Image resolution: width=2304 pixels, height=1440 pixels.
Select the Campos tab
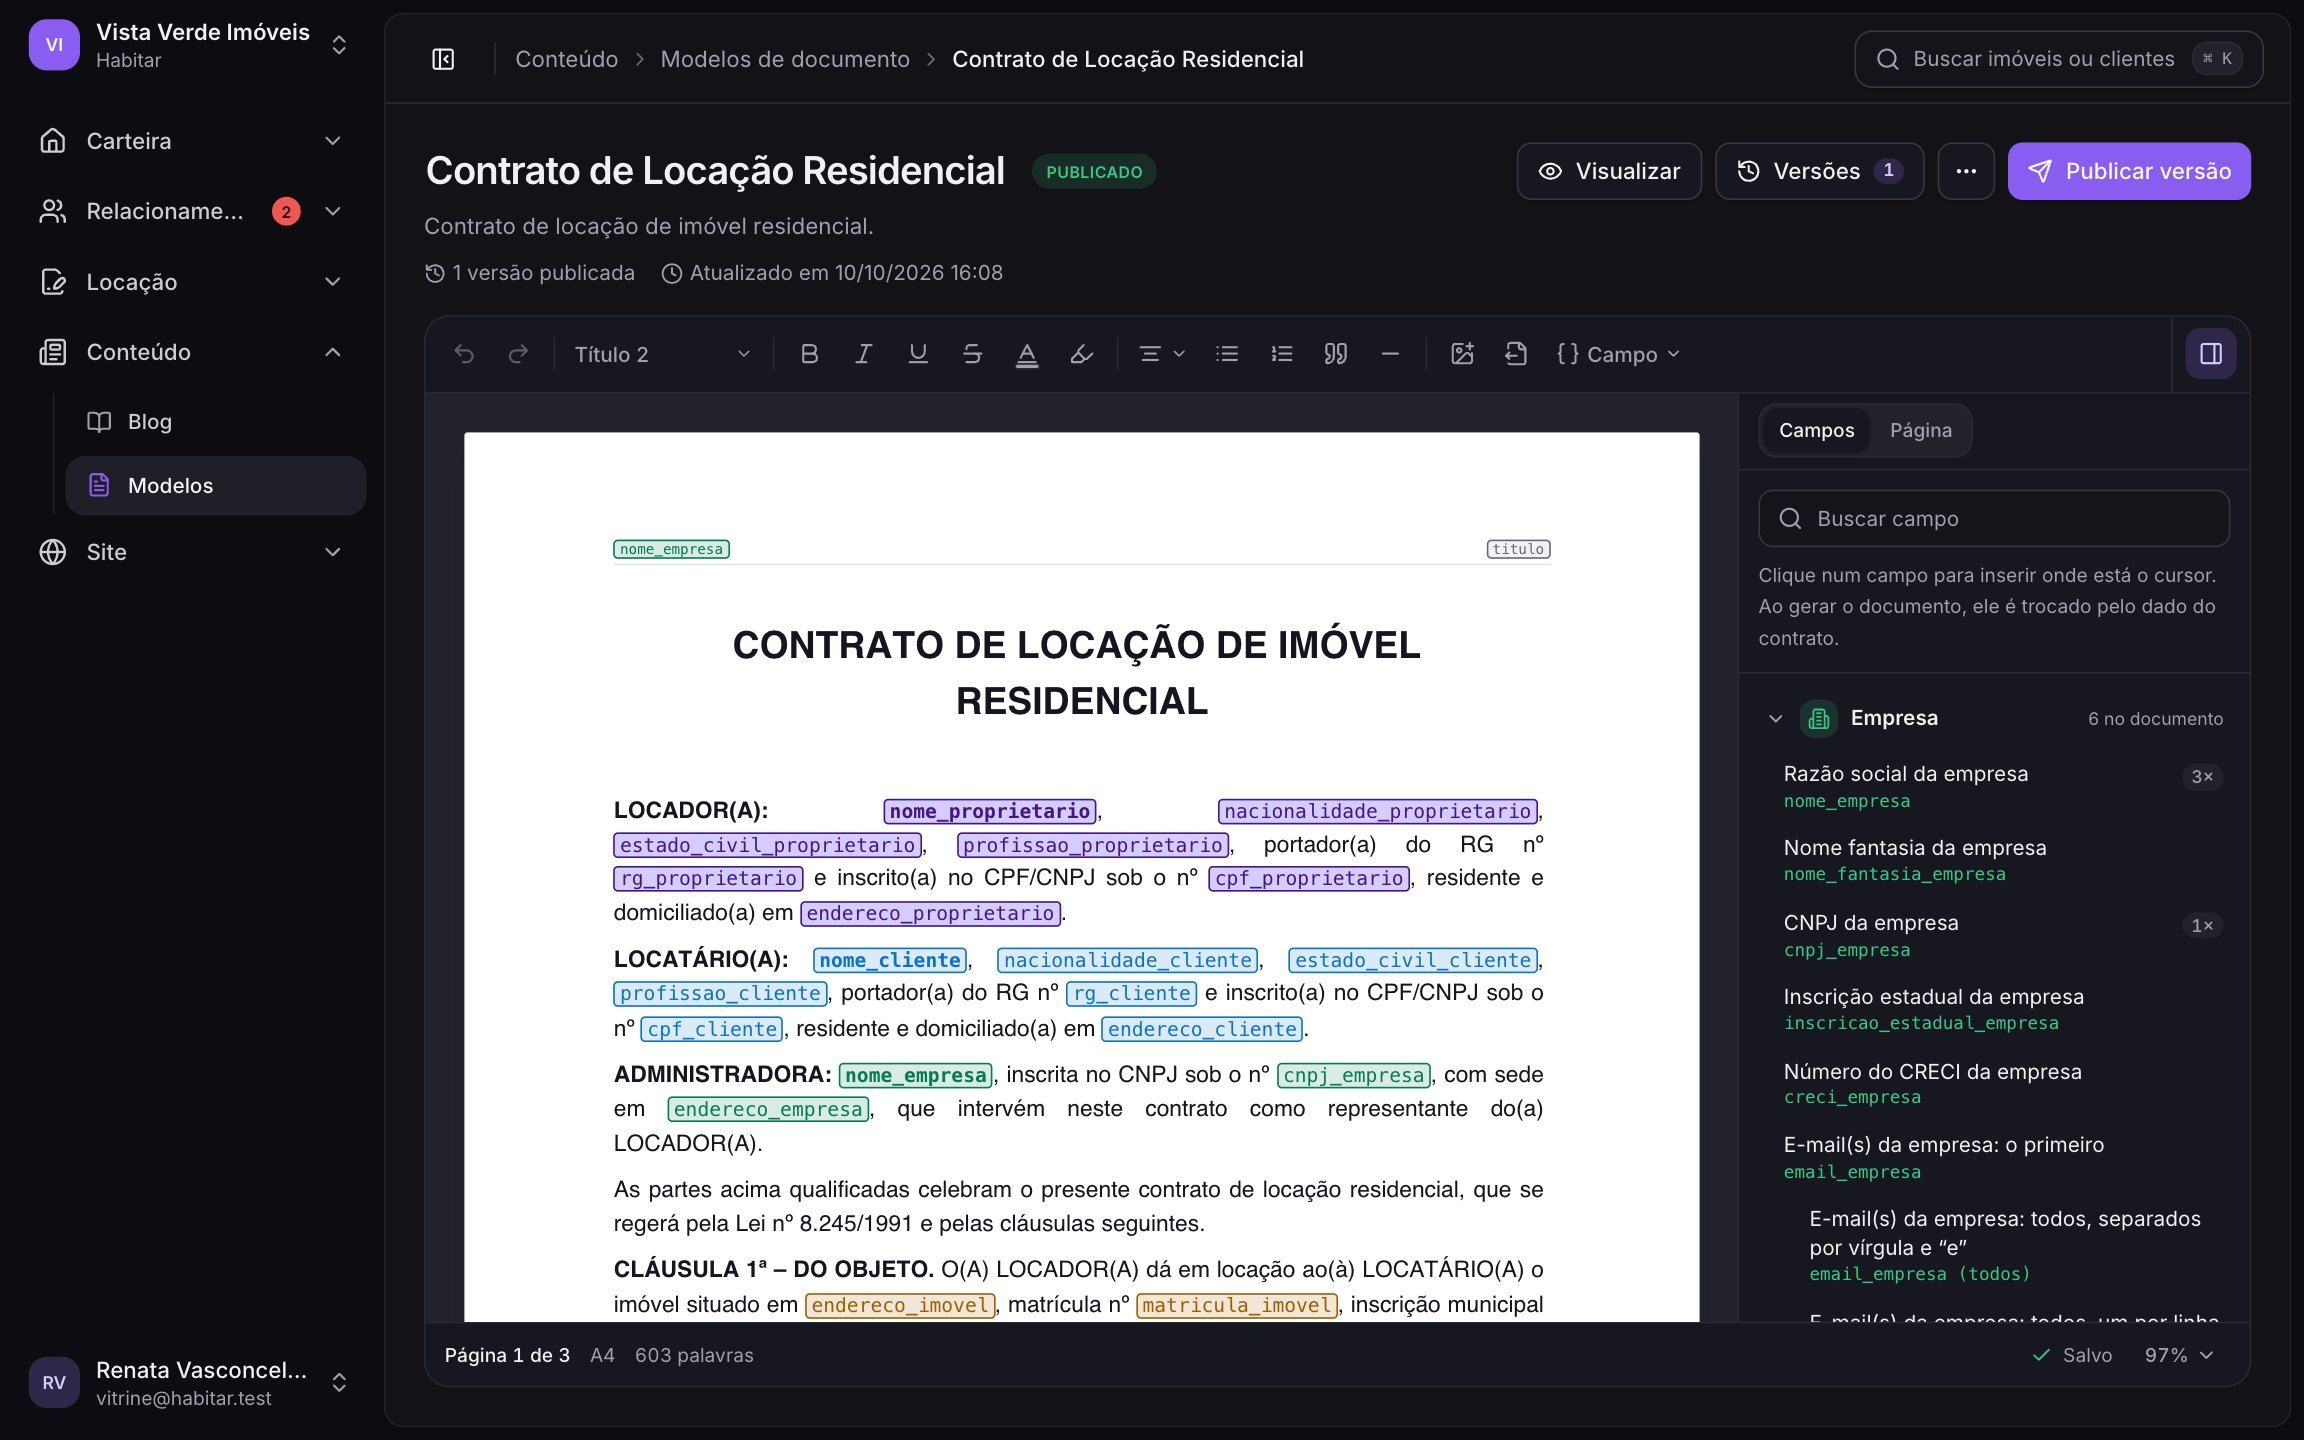click(1816, 430)
